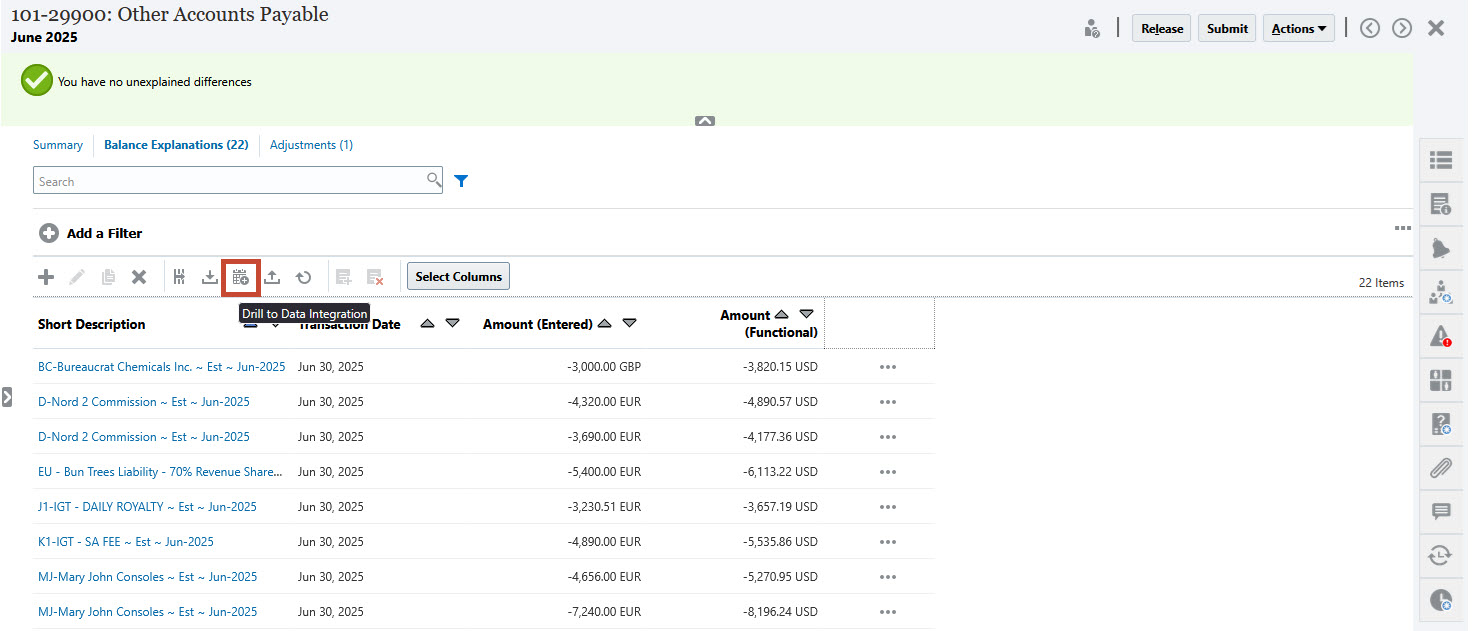Open the grid attributes panel in the sidebar
The height and width of the screenshot is (631, 1472).
click(1440, 380)
